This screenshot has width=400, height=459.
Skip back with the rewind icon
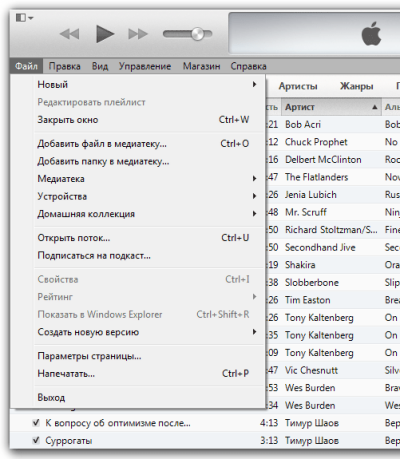point(70,34)
